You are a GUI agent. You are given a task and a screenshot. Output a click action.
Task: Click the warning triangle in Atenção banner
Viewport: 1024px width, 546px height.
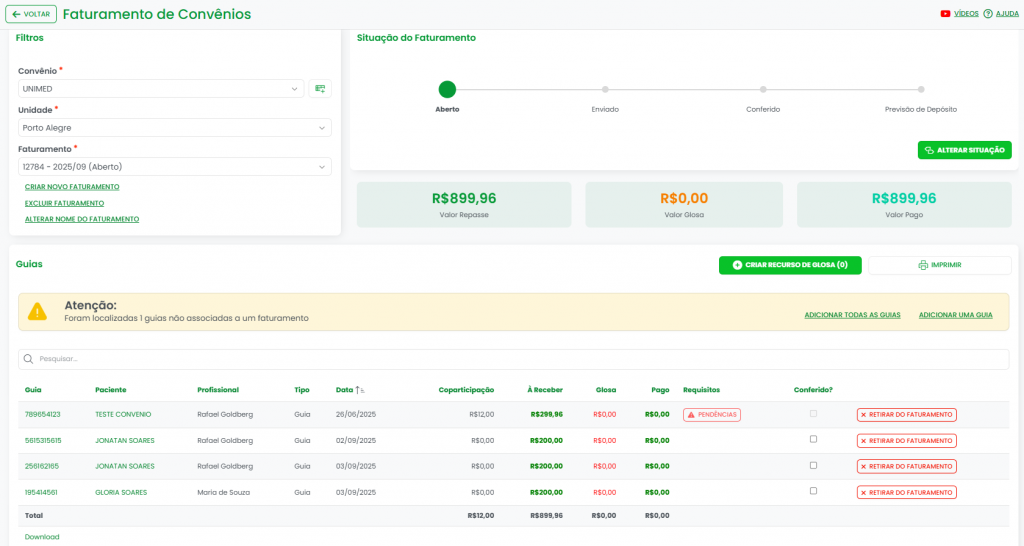[x=37, y=311]
